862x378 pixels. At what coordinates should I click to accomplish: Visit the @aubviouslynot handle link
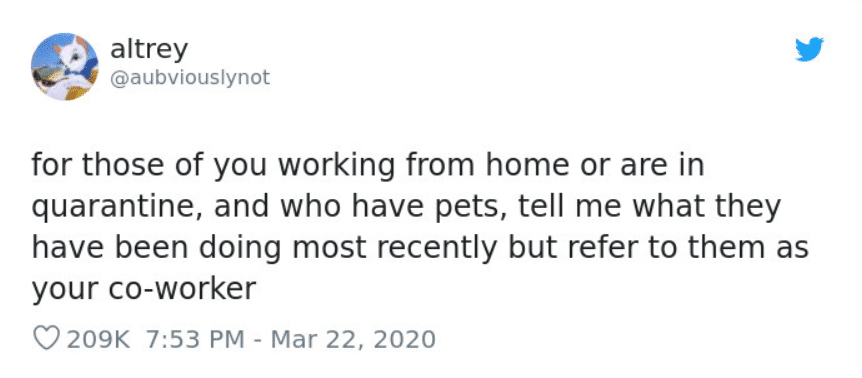coord(190,78)
